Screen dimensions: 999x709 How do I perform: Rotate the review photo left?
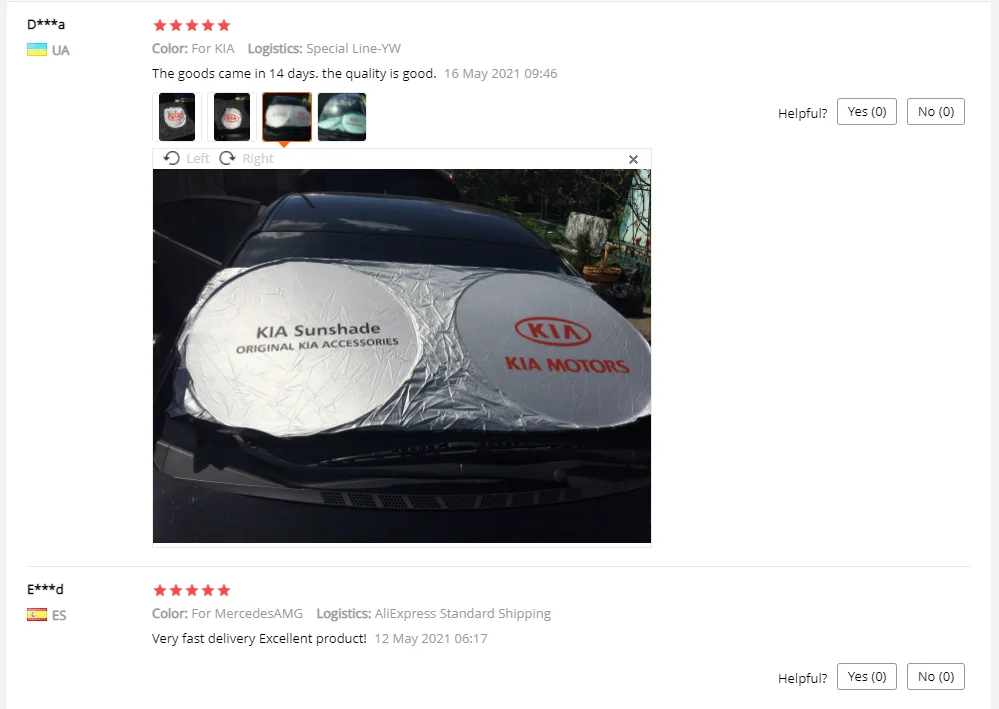[186, 159]
